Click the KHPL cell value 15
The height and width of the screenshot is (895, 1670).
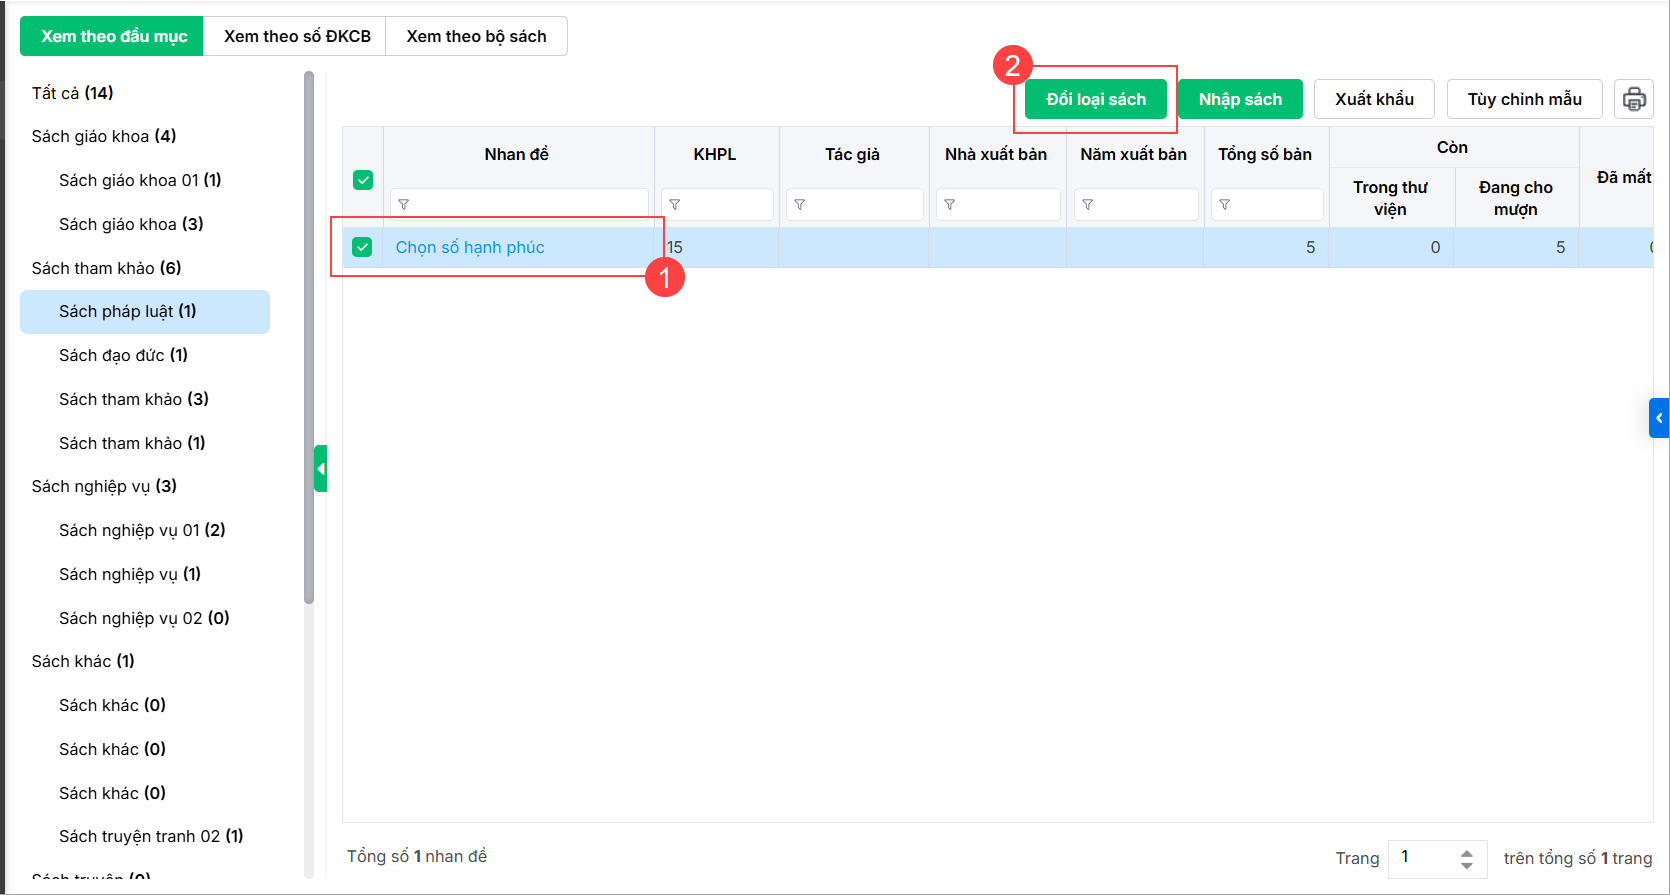coord(675,247)
